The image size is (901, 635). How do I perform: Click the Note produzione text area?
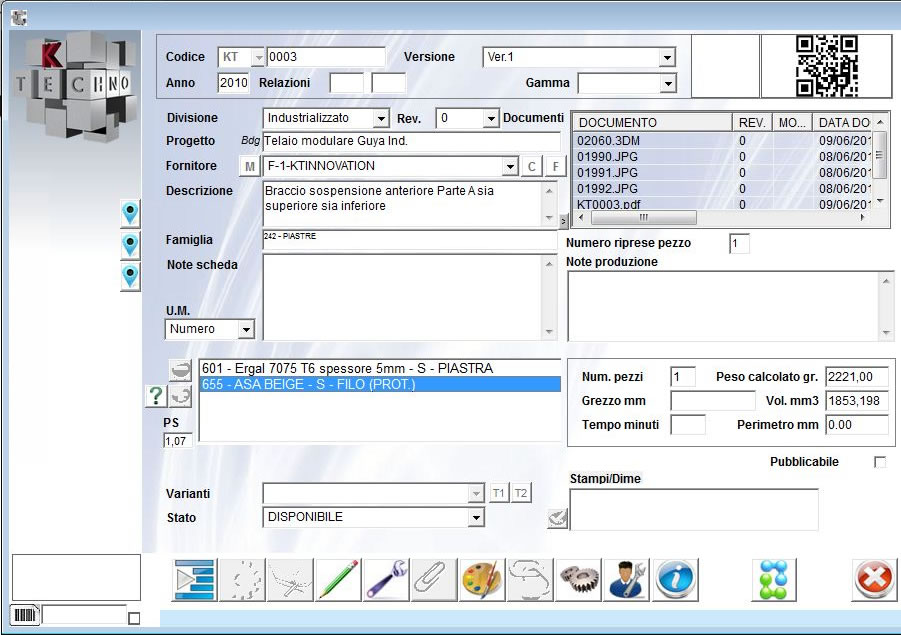[723, 306]
